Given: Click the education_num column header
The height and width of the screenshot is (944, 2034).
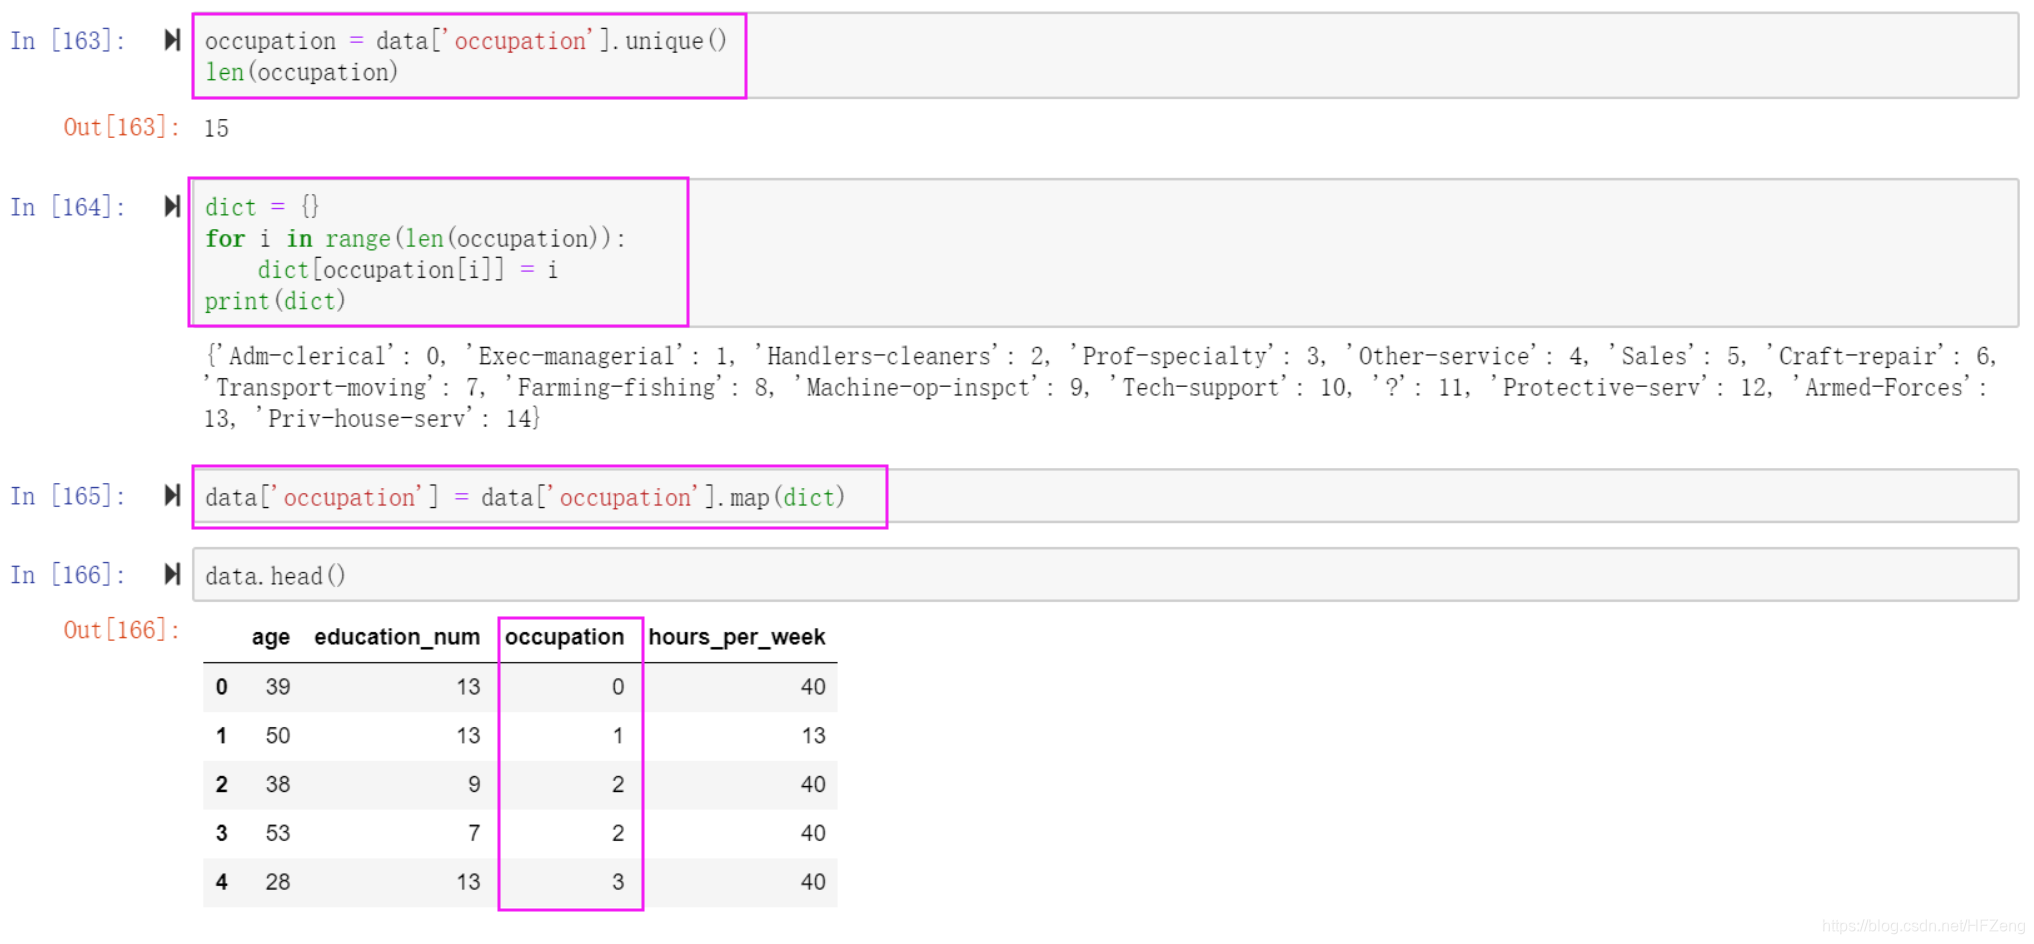Looking at the screenshot, I should [x=397, y=637].
